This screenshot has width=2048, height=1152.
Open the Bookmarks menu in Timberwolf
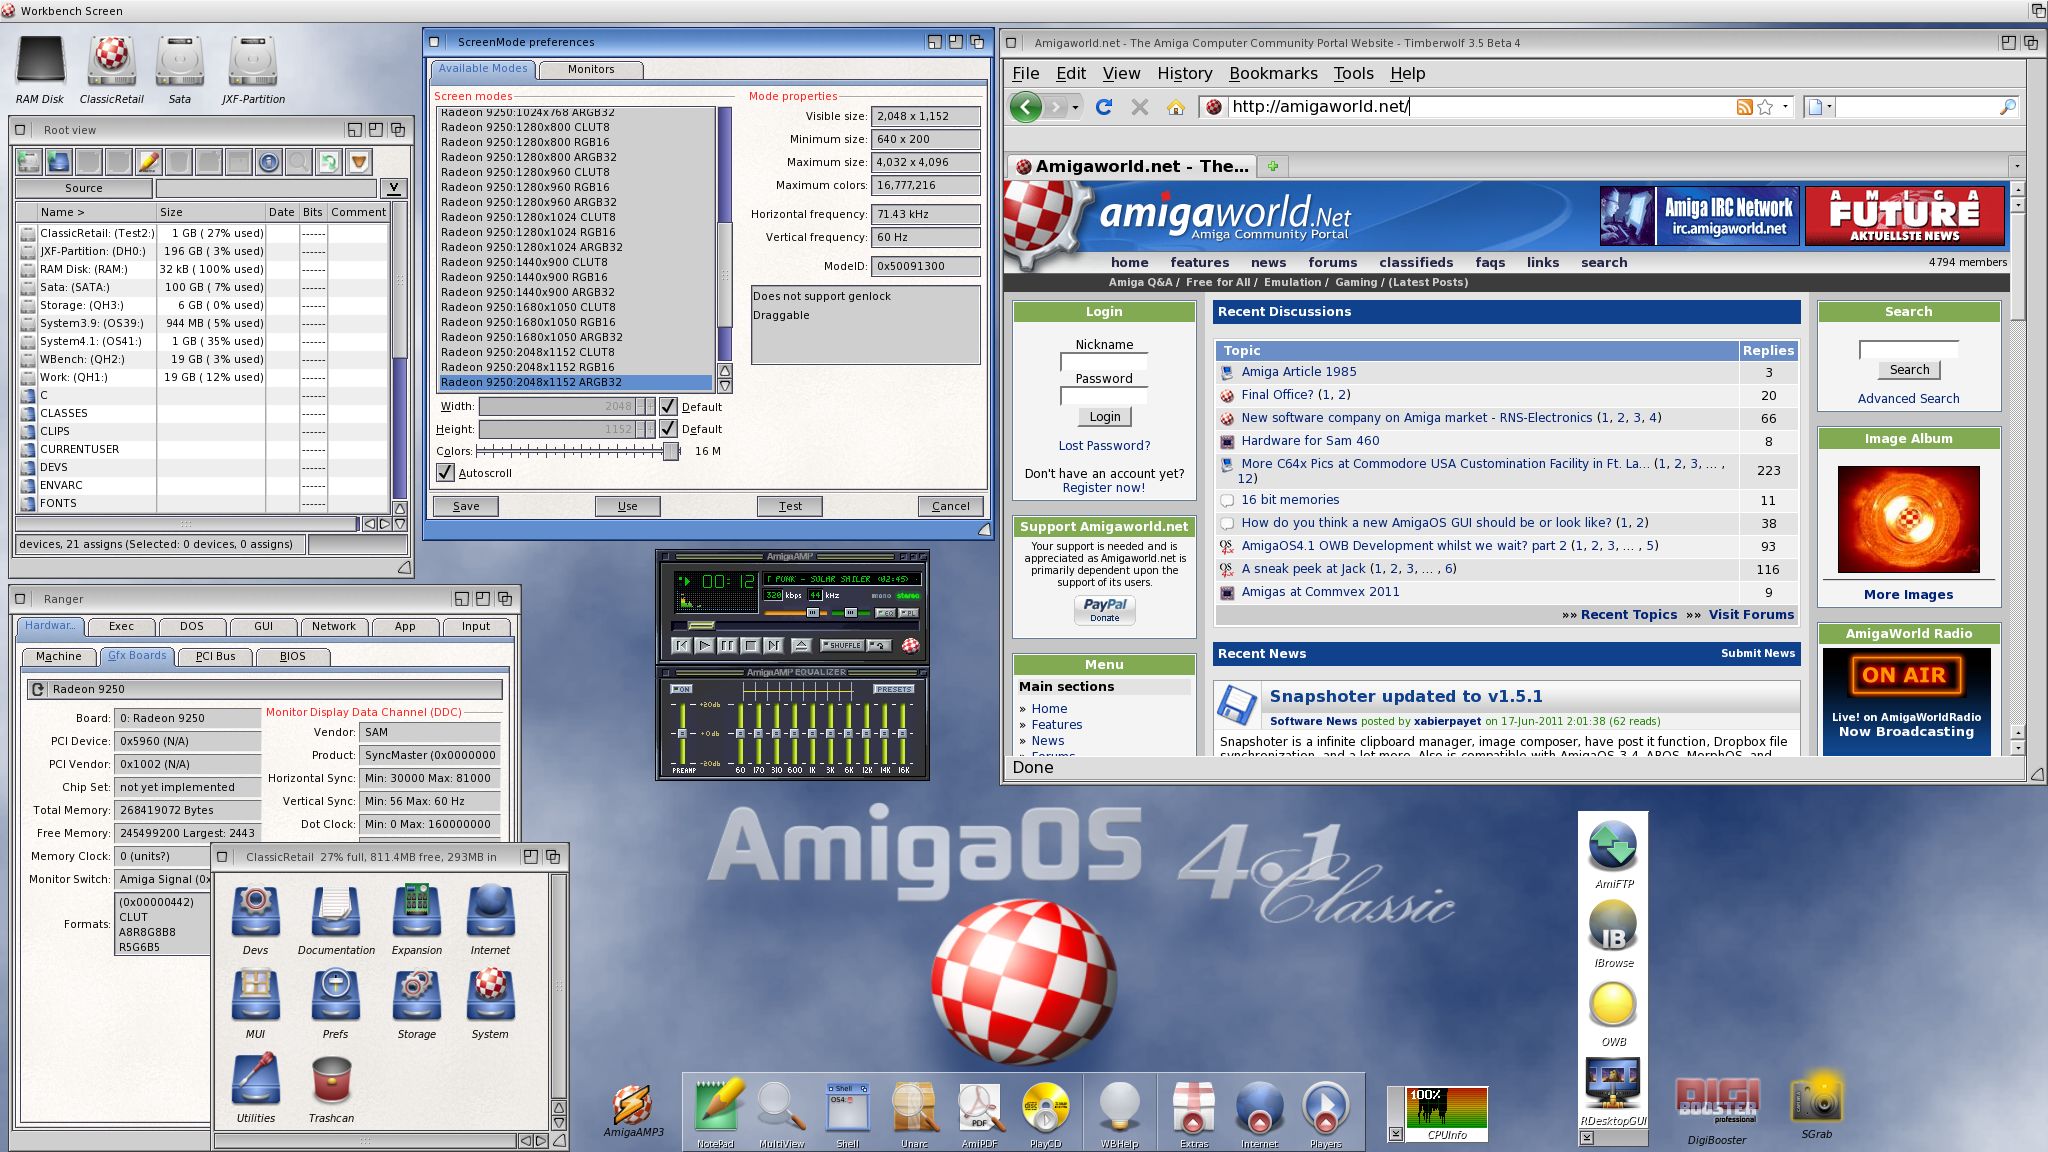coord(1273,74)
